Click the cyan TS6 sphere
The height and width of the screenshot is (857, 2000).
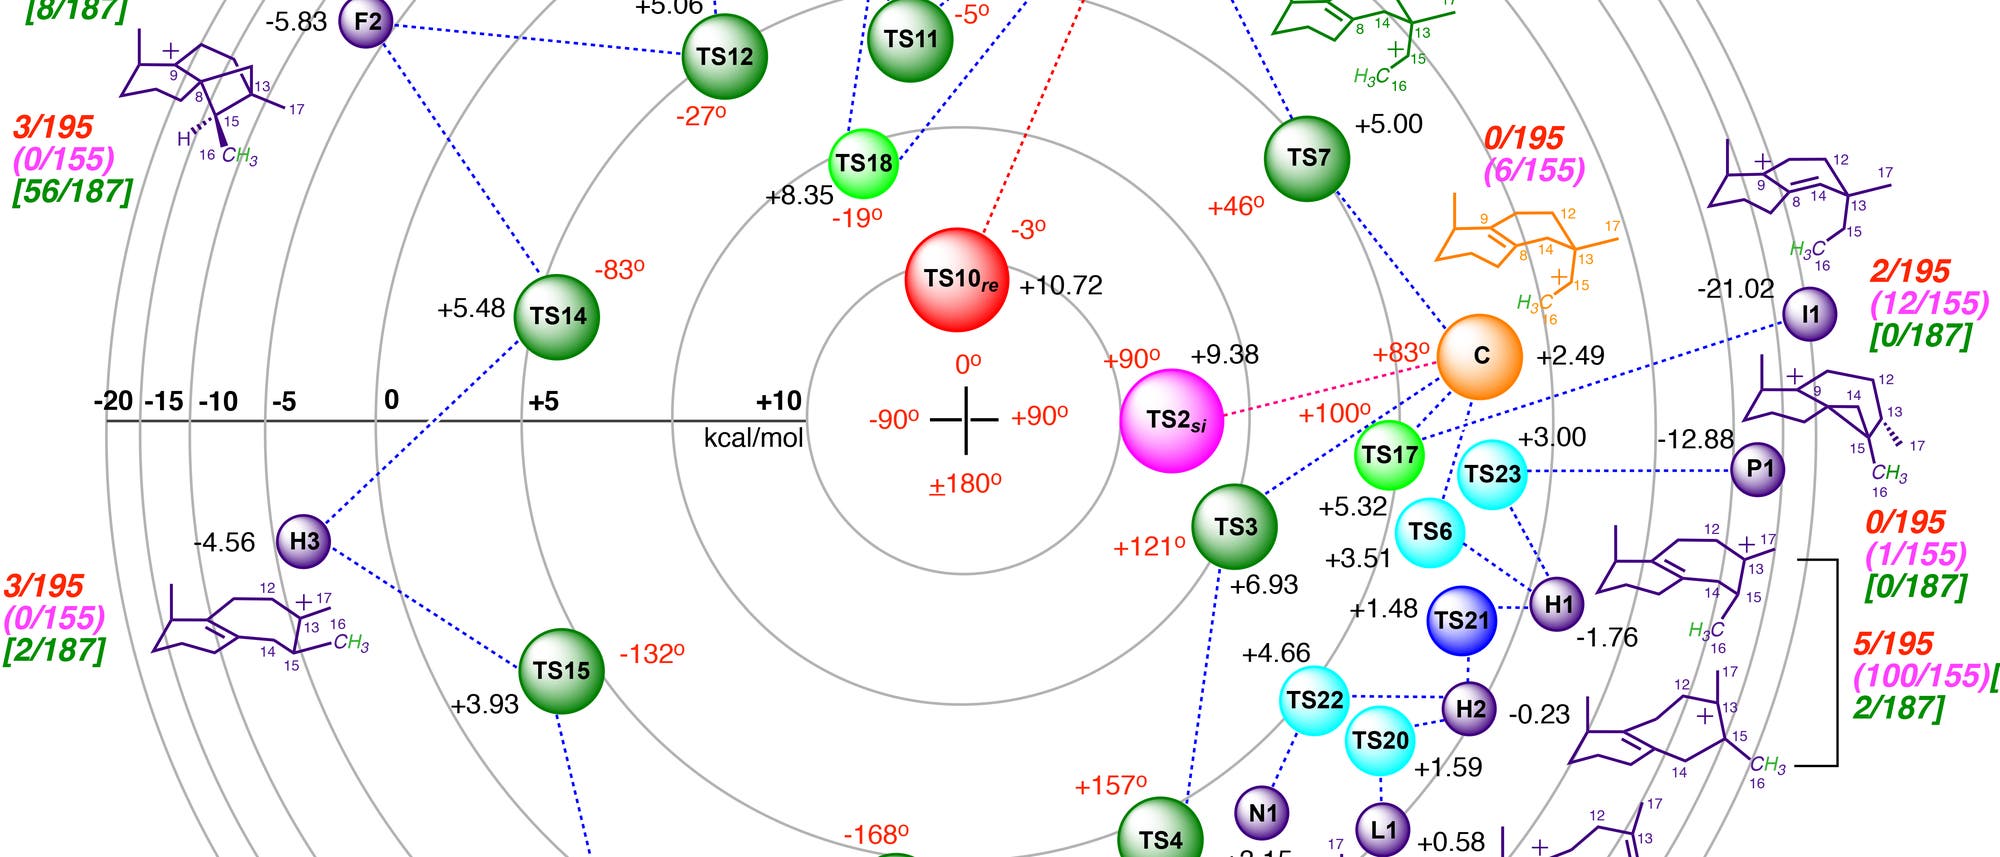click(x=1430, y=531)
